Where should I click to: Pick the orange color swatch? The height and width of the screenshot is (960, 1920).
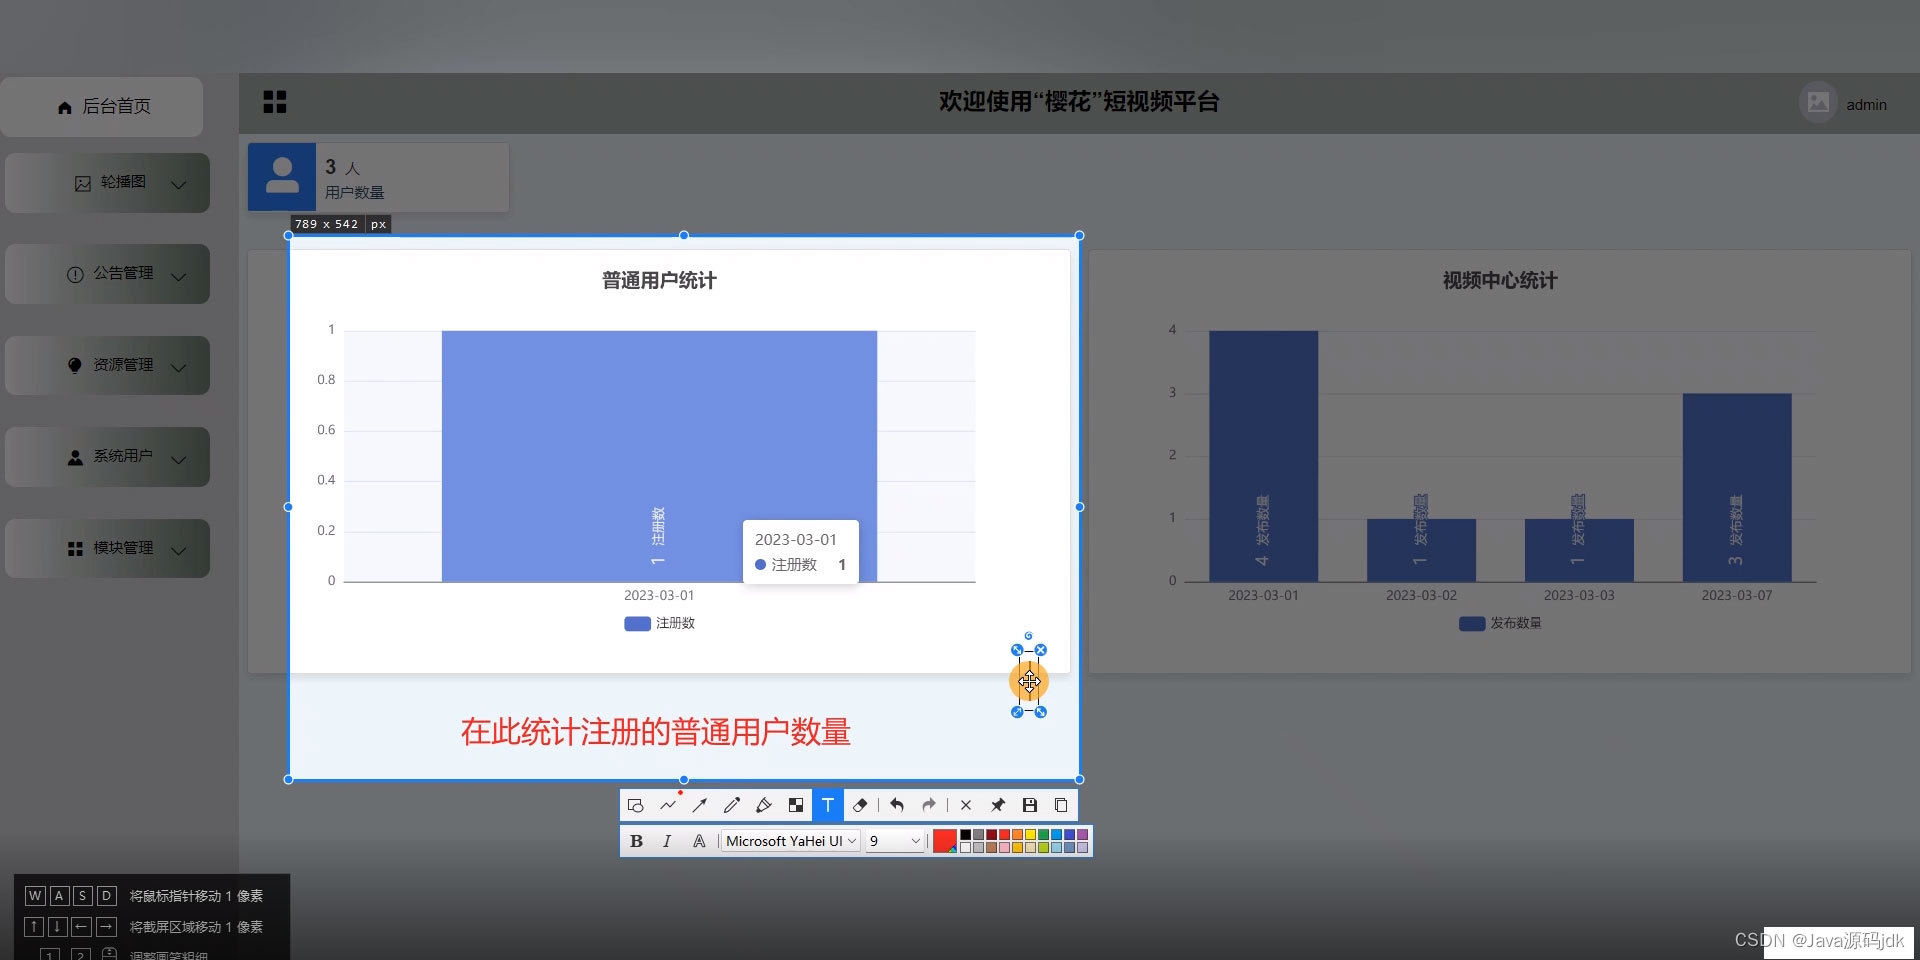pyautogui.click(x=1017, y=835)
